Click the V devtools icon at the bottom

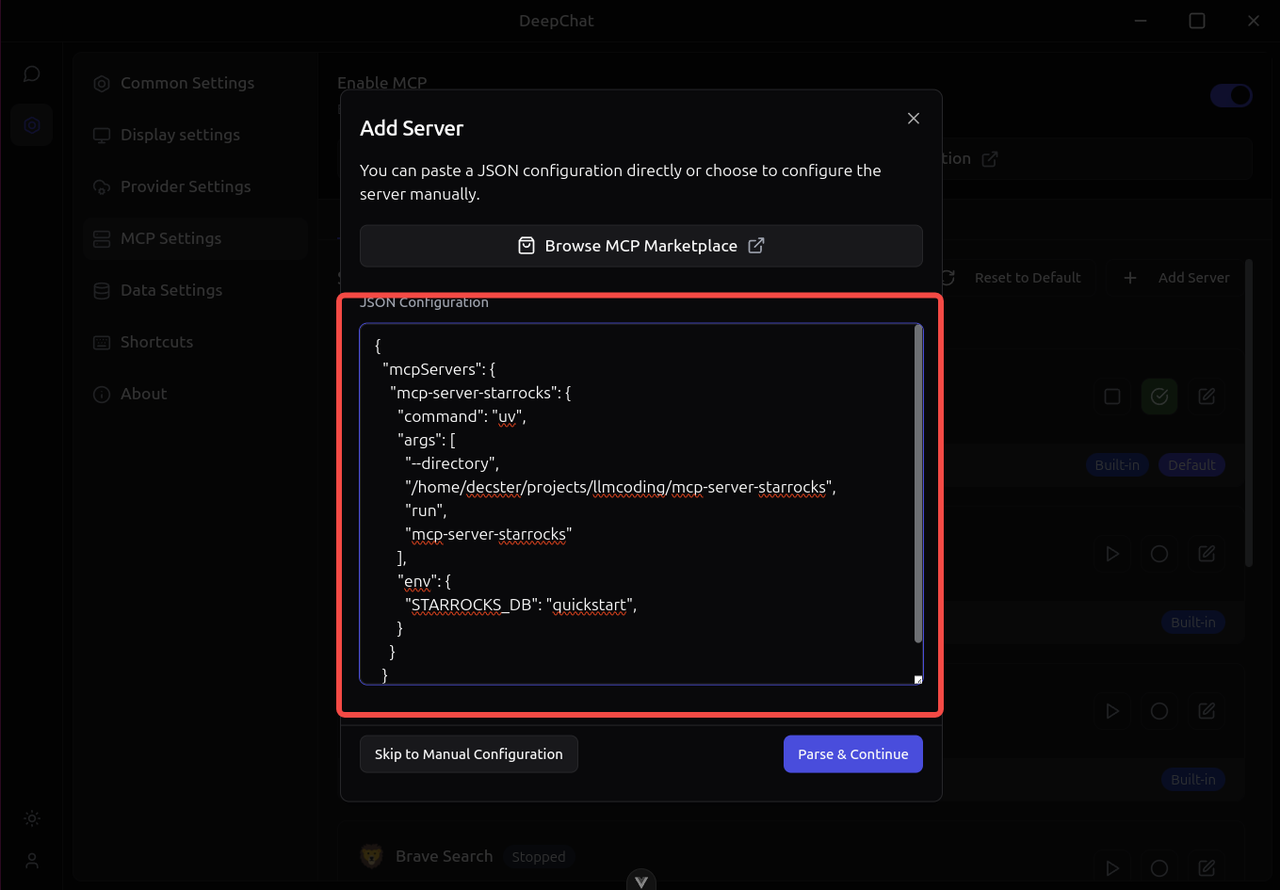click(x=641, y=880)
